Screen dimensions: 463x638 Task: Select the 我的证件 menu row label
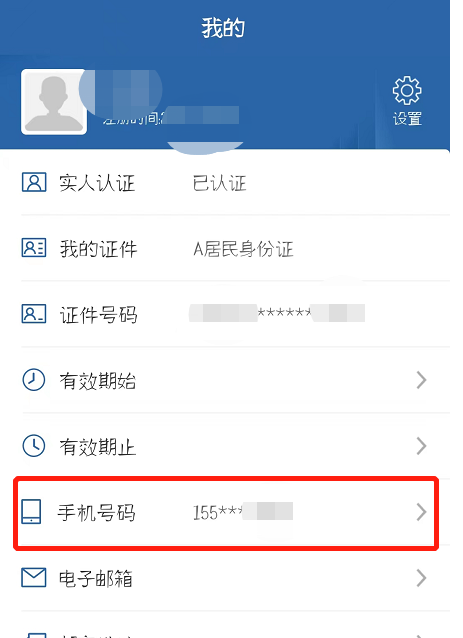[x=98, y=249]
